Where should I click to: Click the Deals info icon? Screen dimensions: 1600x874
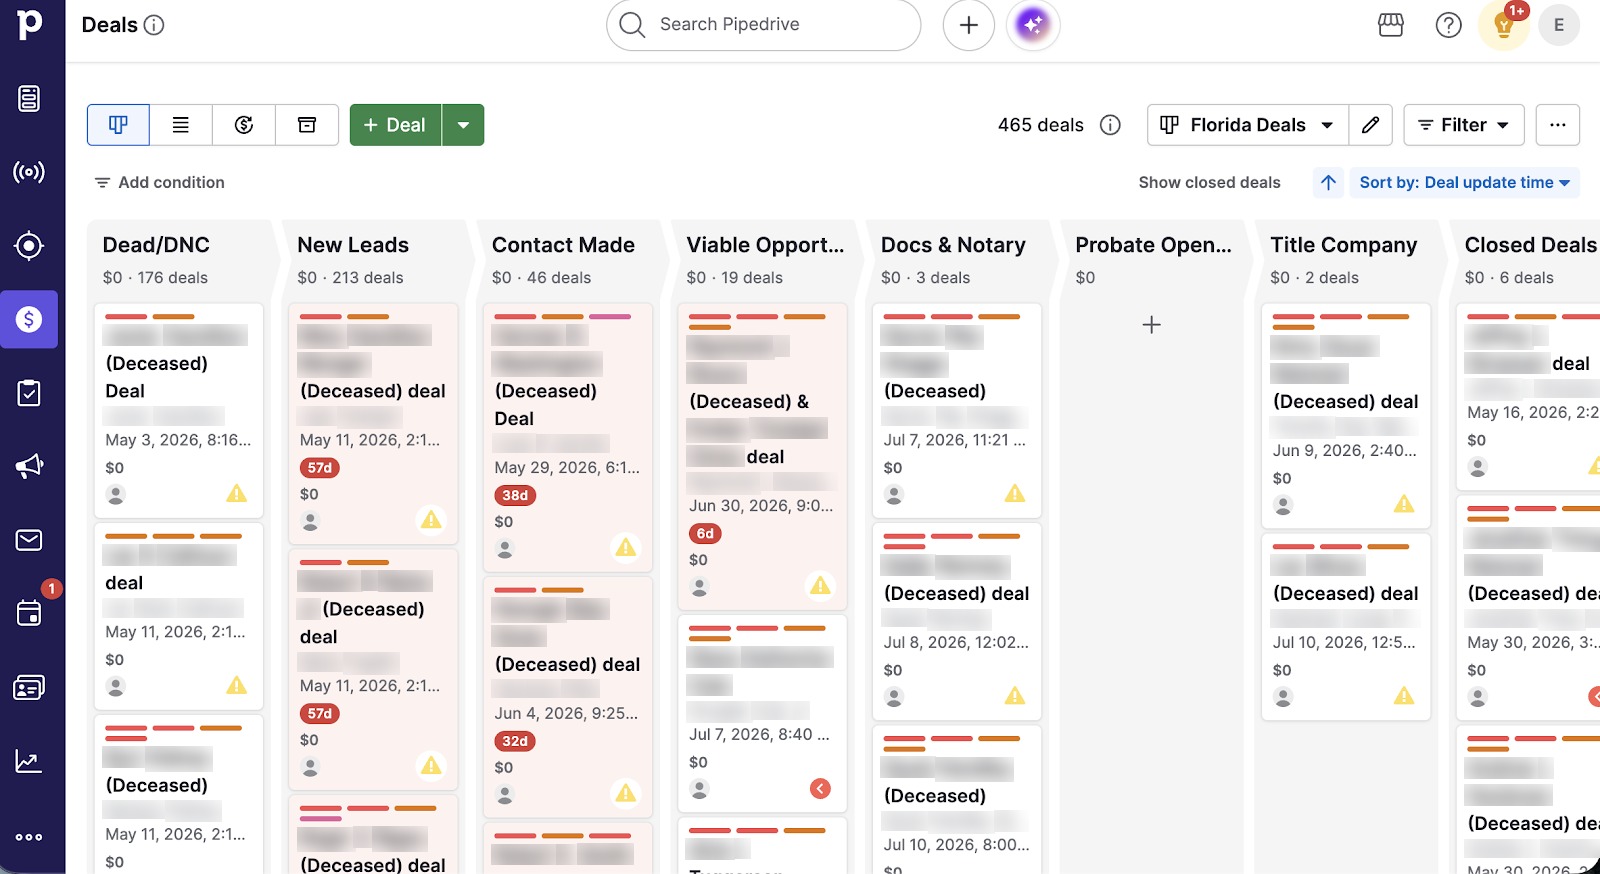tap(154, 25)
